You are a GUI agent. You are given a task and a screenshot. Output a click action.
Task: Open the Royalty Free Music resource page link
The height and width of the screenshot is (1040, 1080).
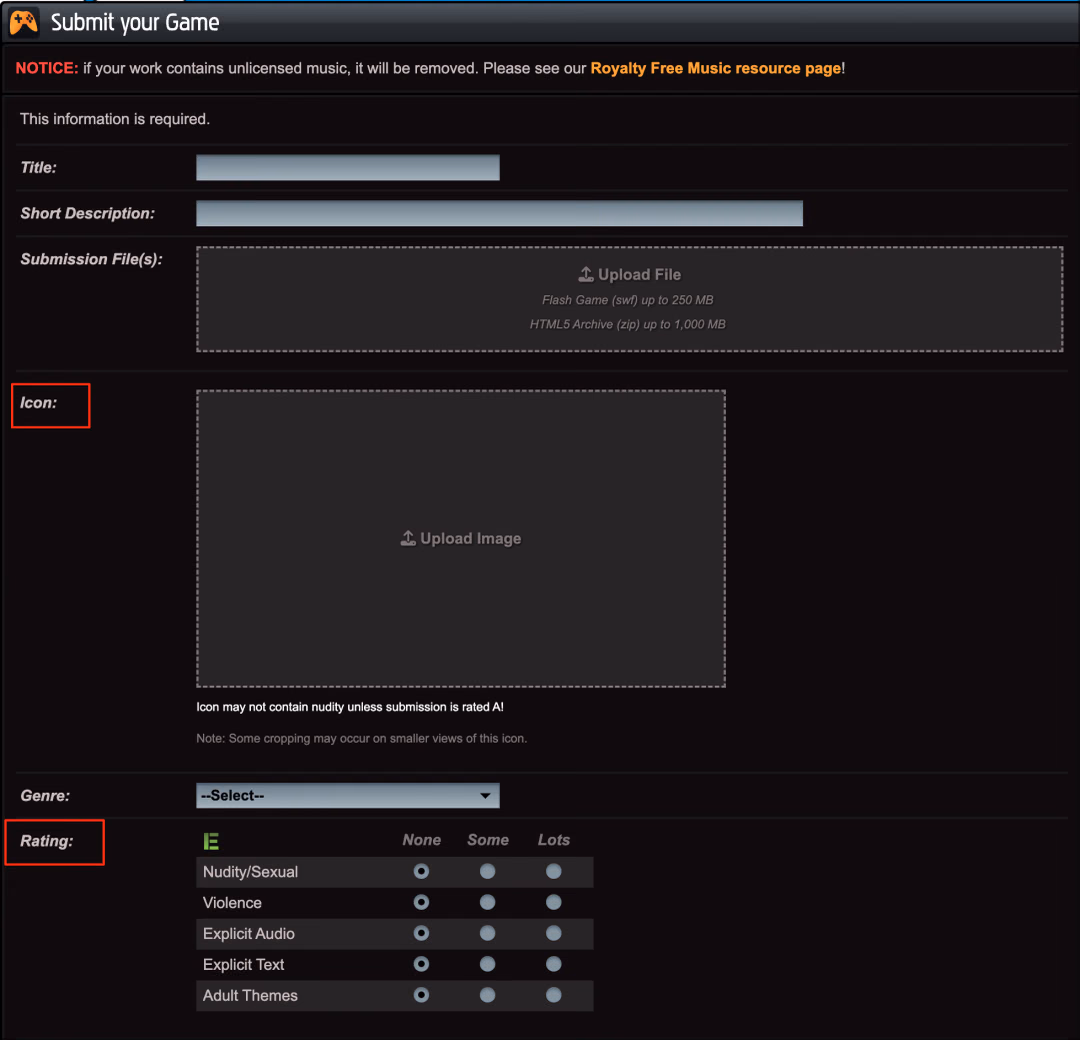(x=716, y=68)
